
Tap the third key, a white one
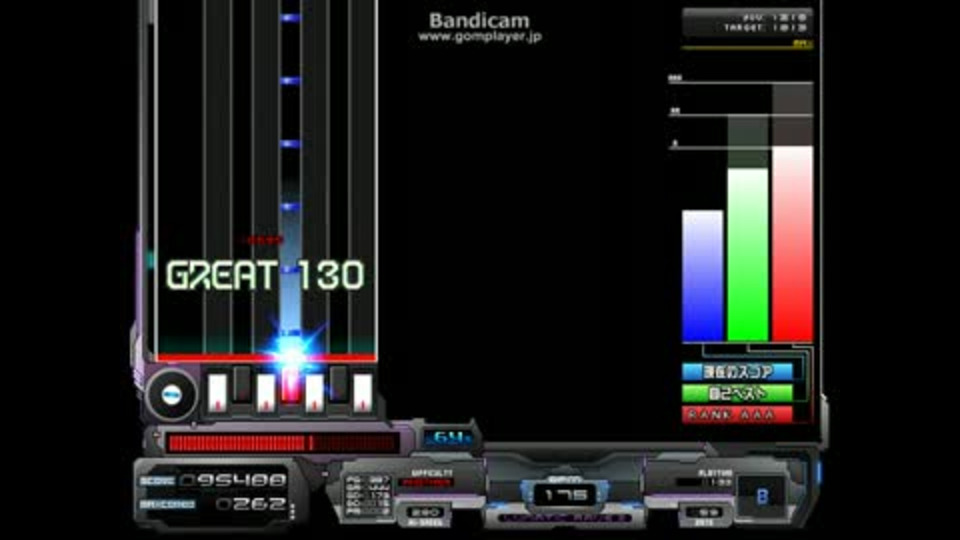click(x=266, y=392)
